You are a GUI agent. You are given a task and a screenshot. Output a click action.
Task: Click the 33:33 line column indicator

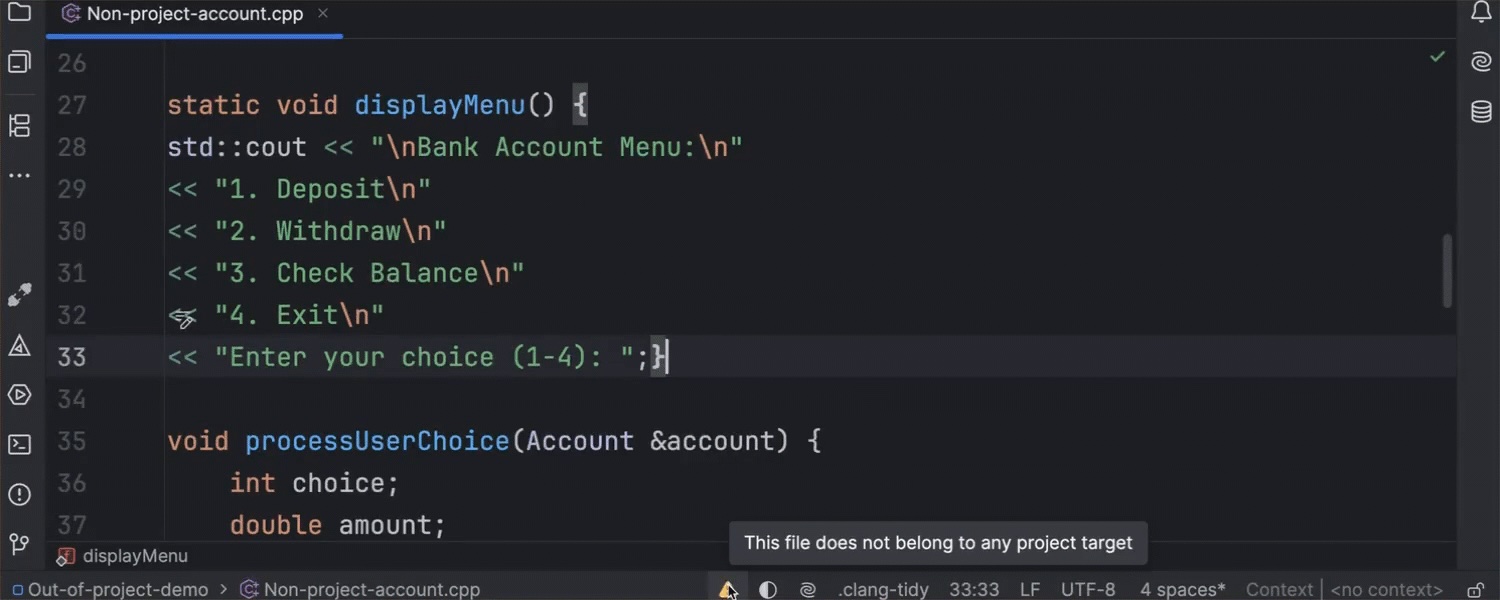click(973, 590)
